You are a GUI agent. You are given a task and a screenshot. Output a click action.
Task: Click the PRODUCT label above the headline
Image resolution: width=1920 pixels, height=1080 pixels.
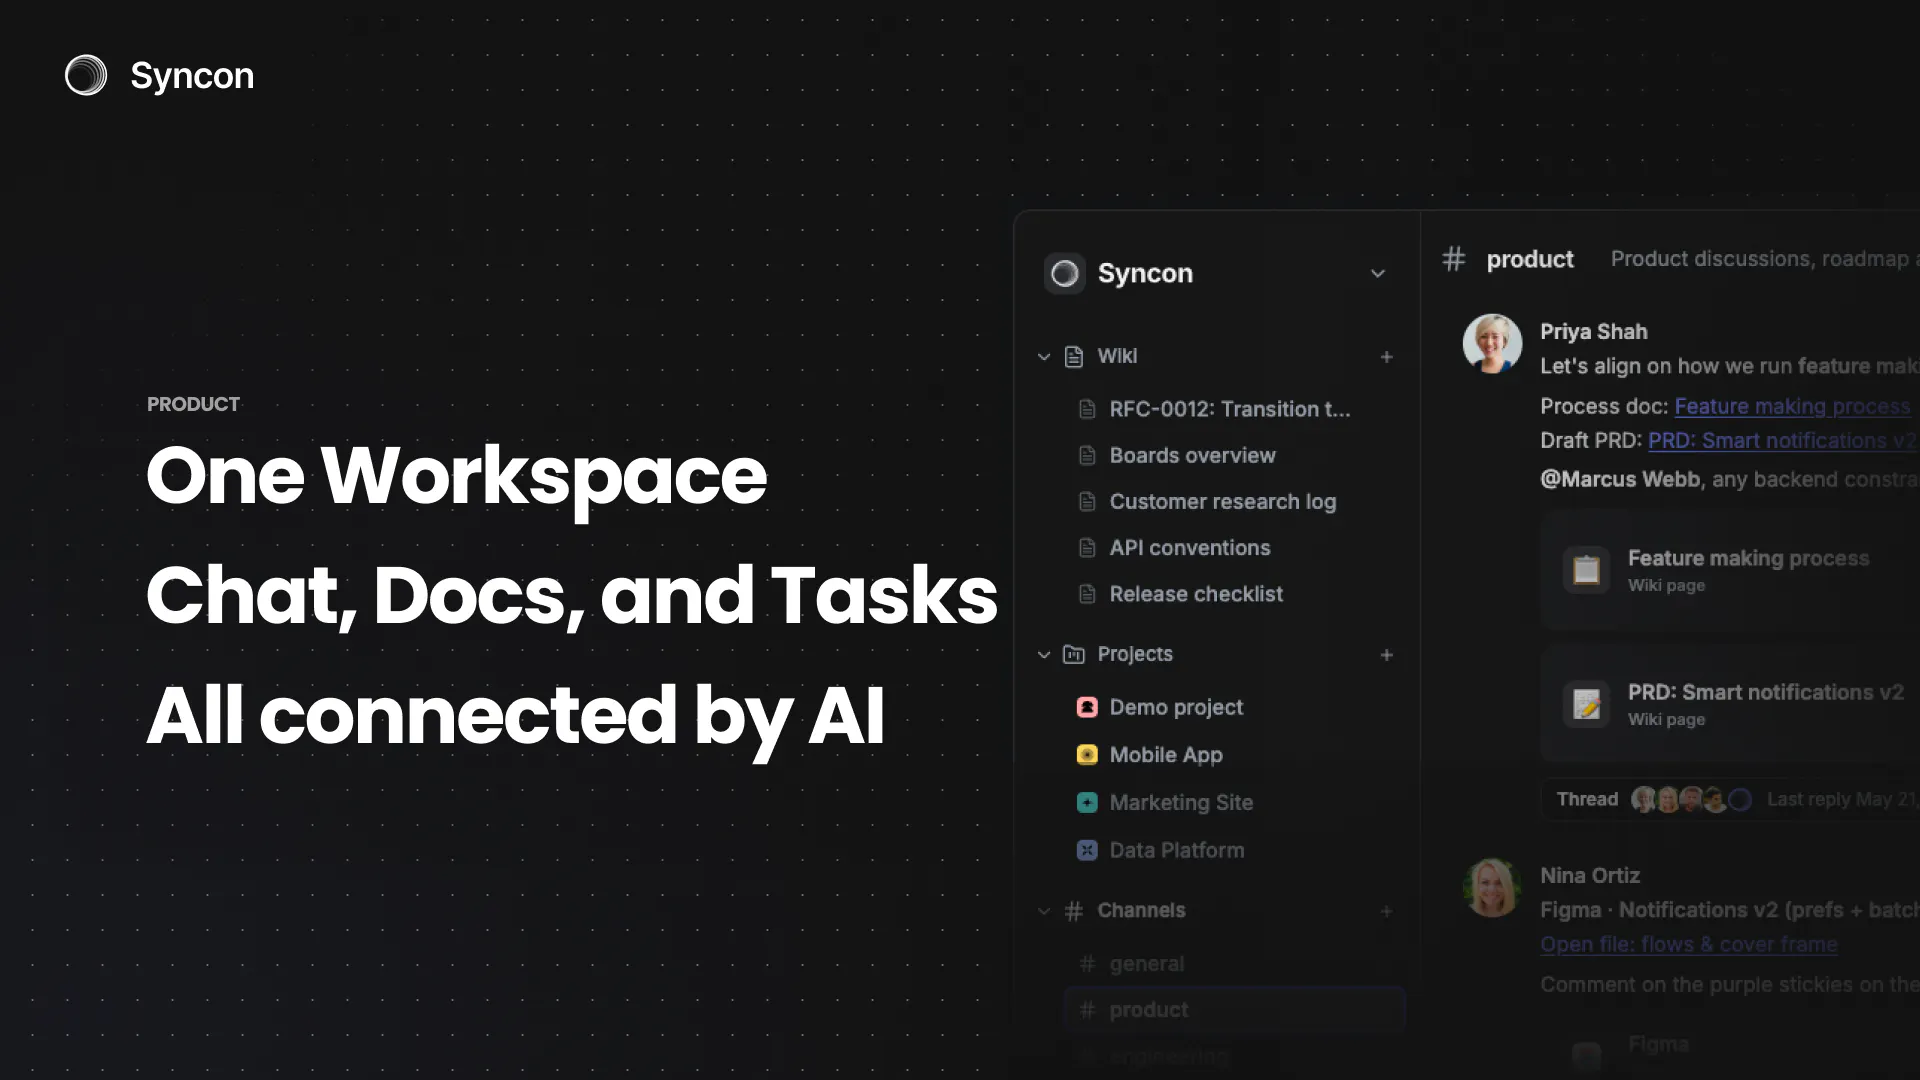193,404
